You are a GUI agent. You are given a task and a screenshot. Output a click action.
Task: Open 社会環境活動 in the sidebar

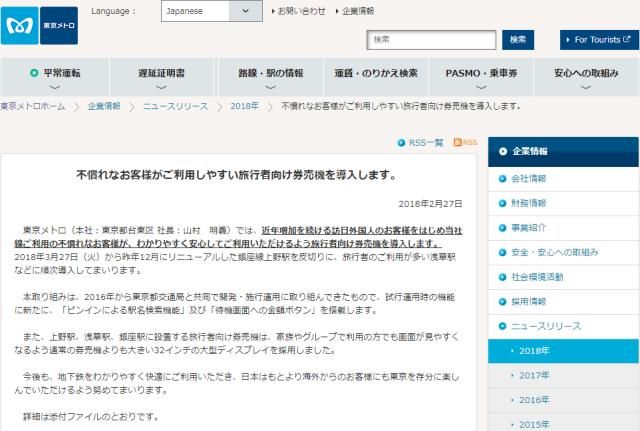click(x=563, y=277)
